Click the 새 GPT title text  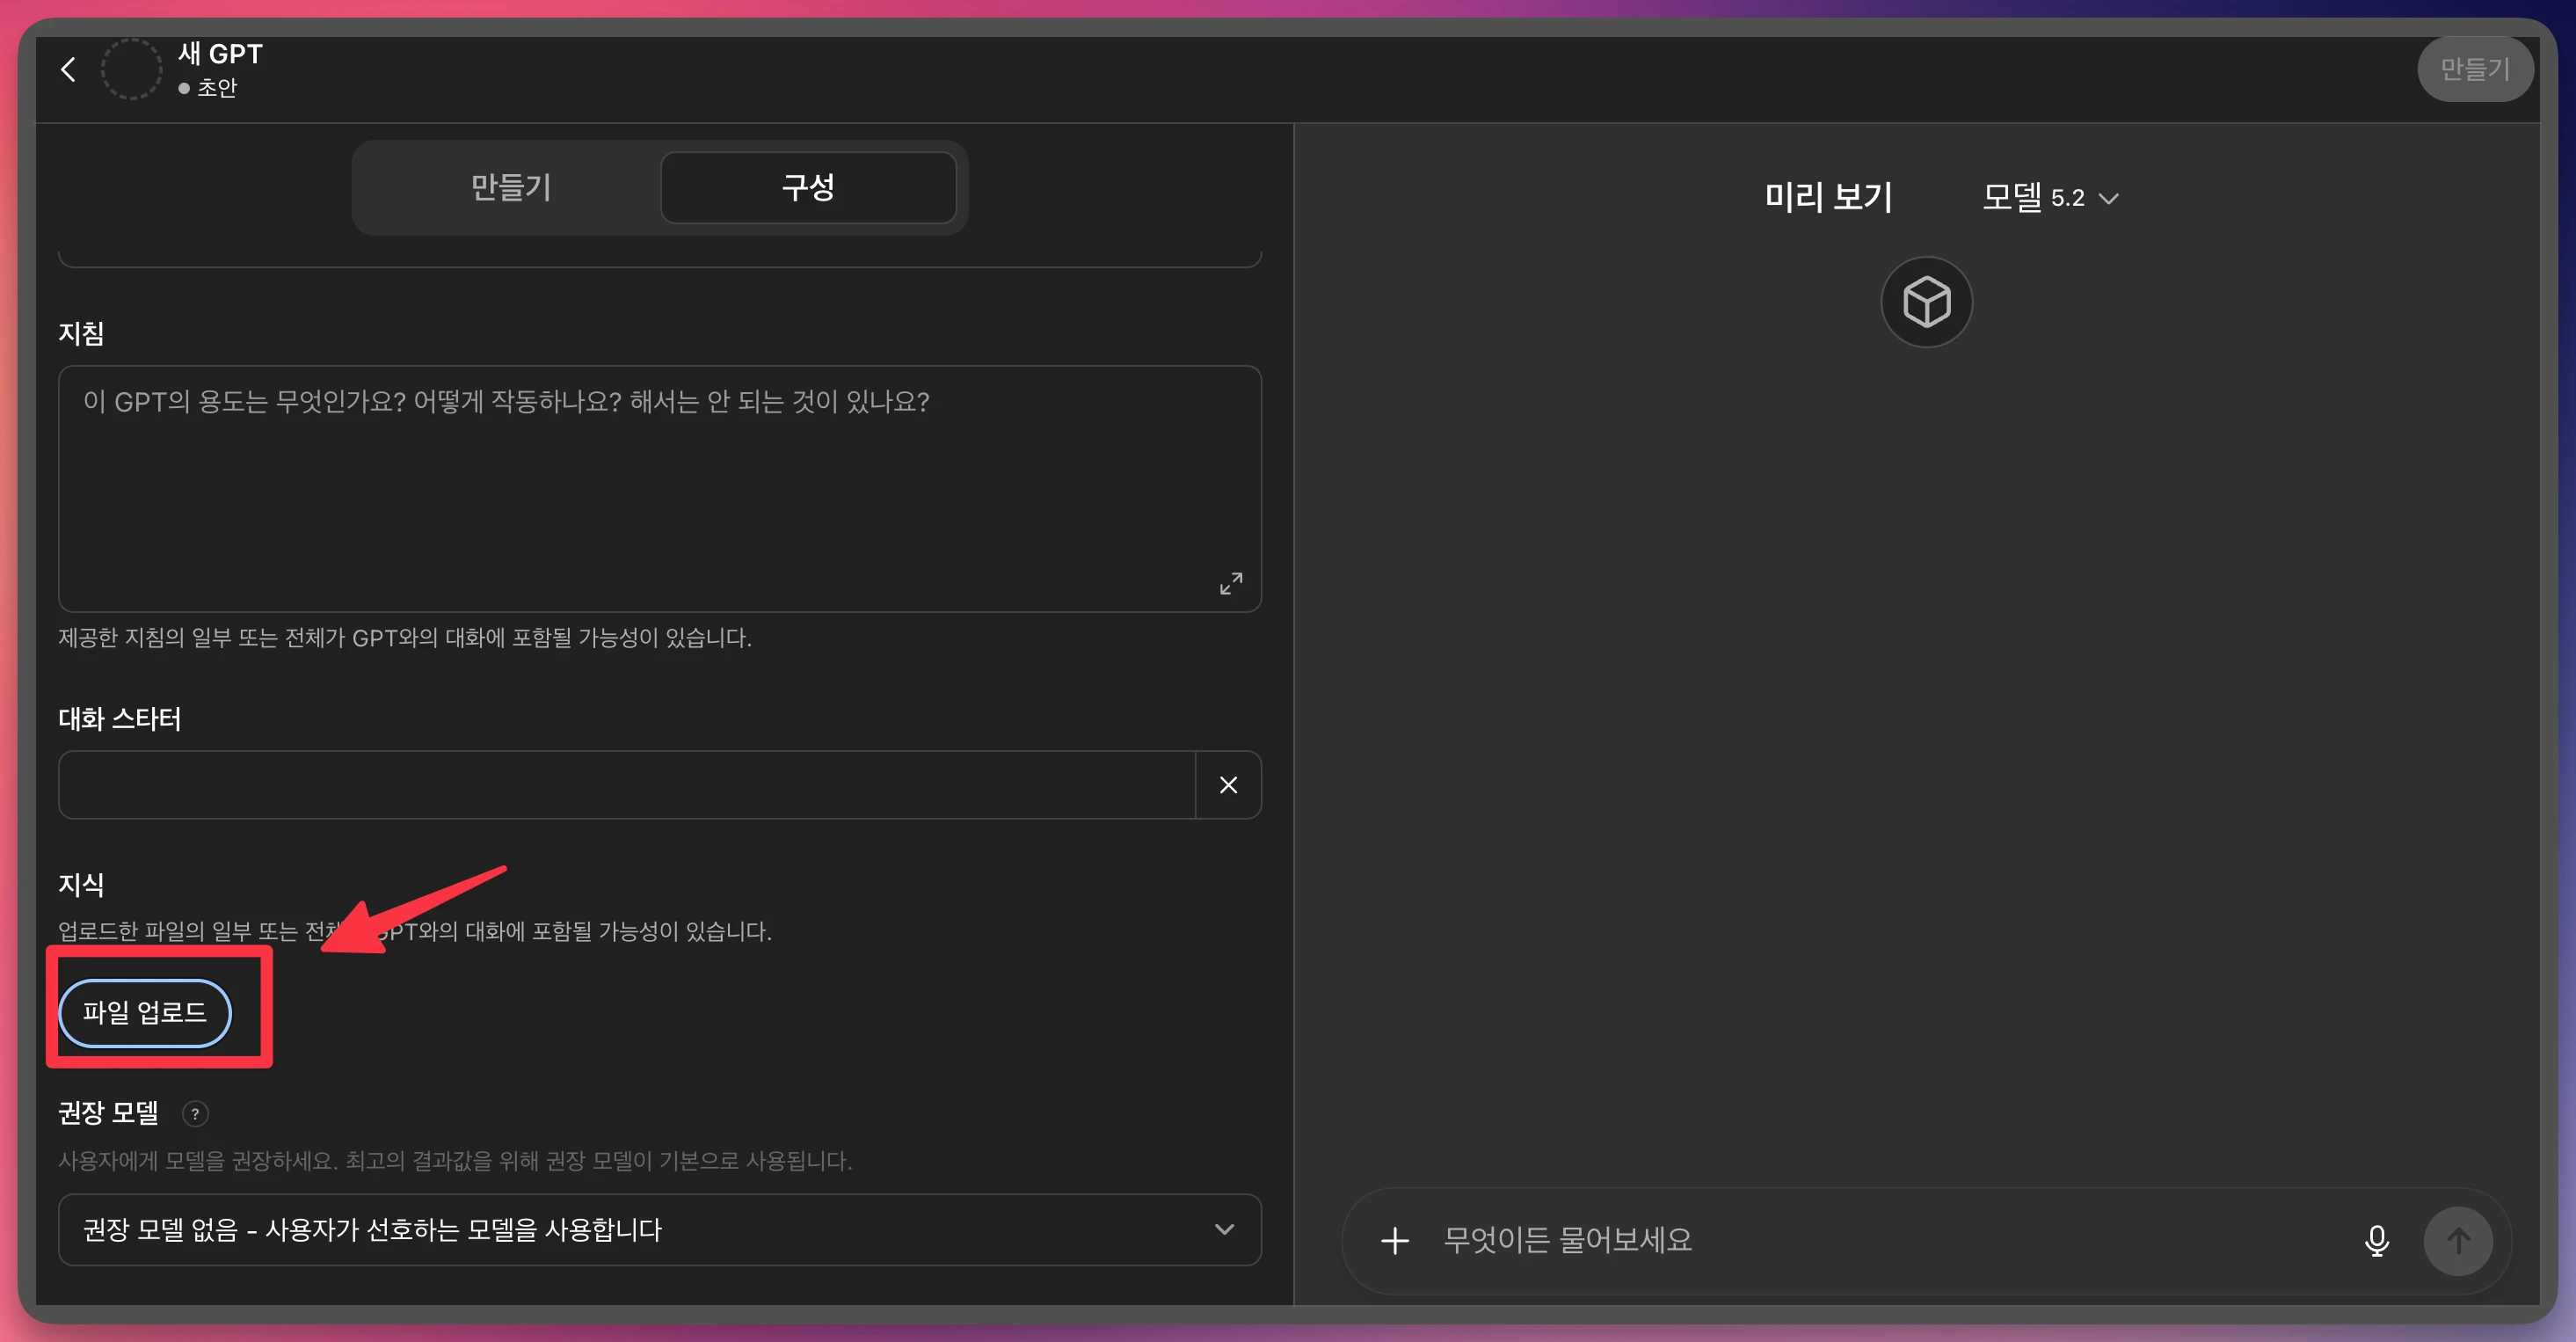220,54
